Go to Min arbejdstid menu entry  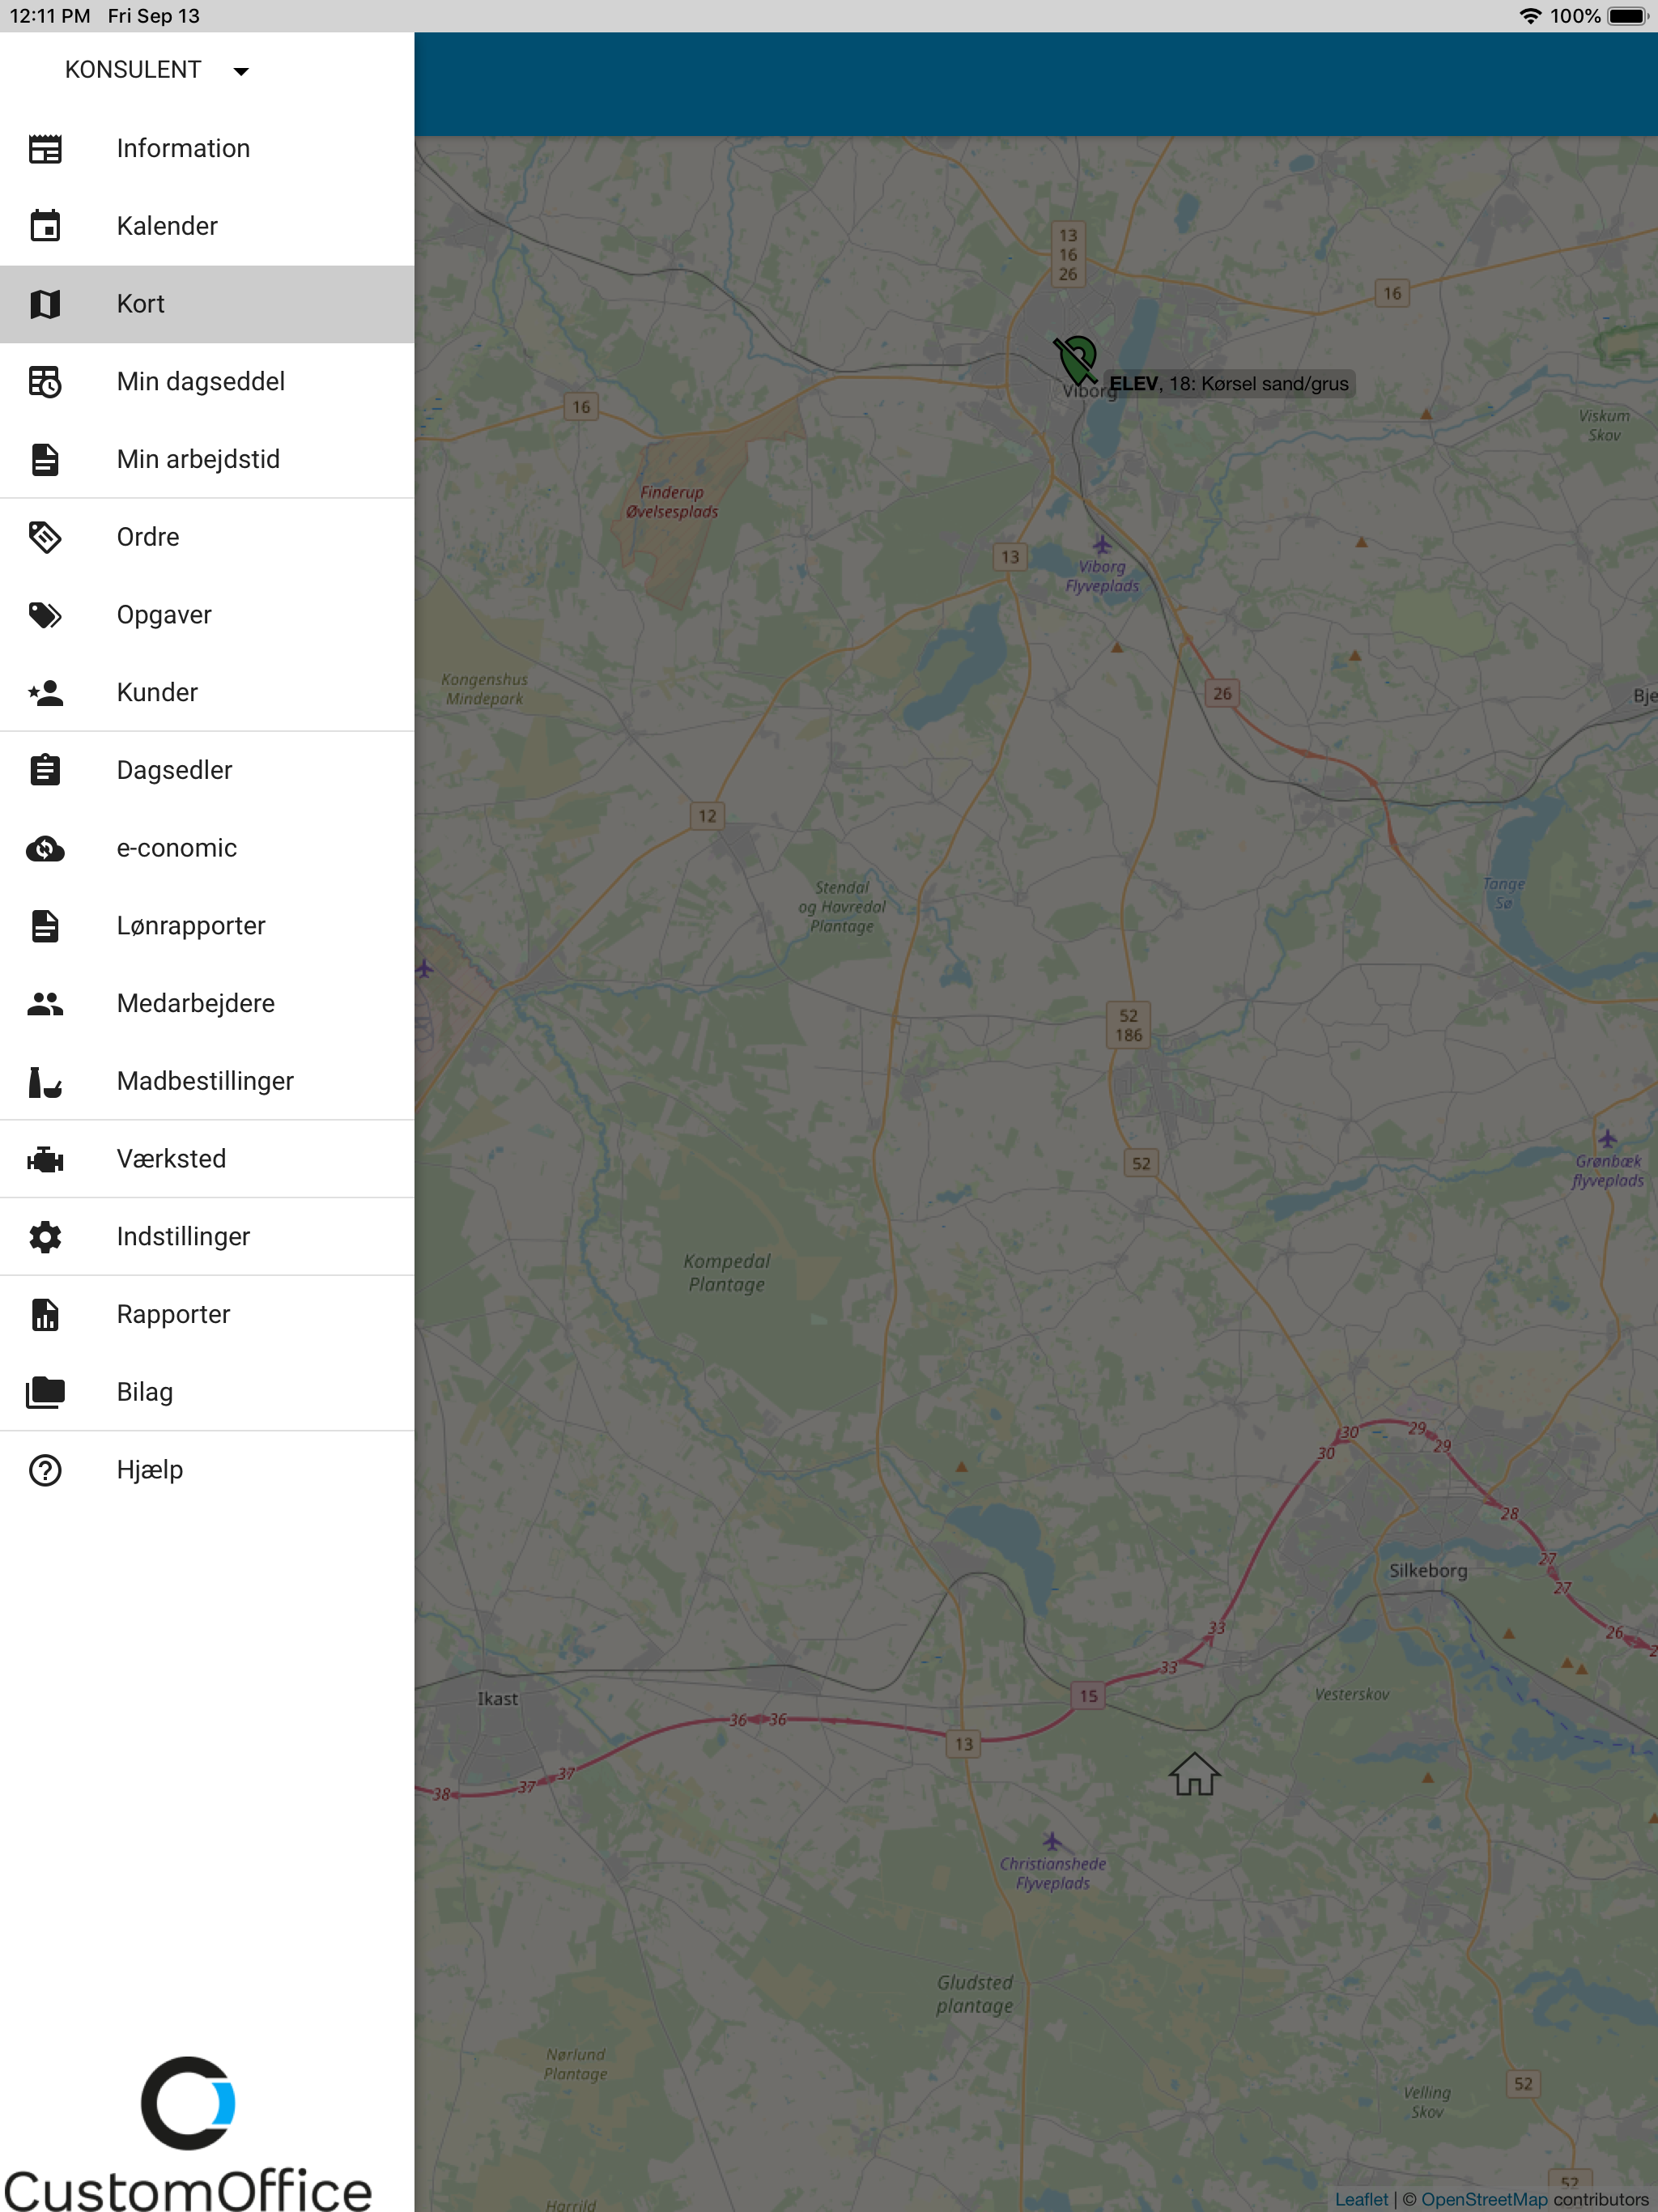pyautogui.click(x=198, y=459)
